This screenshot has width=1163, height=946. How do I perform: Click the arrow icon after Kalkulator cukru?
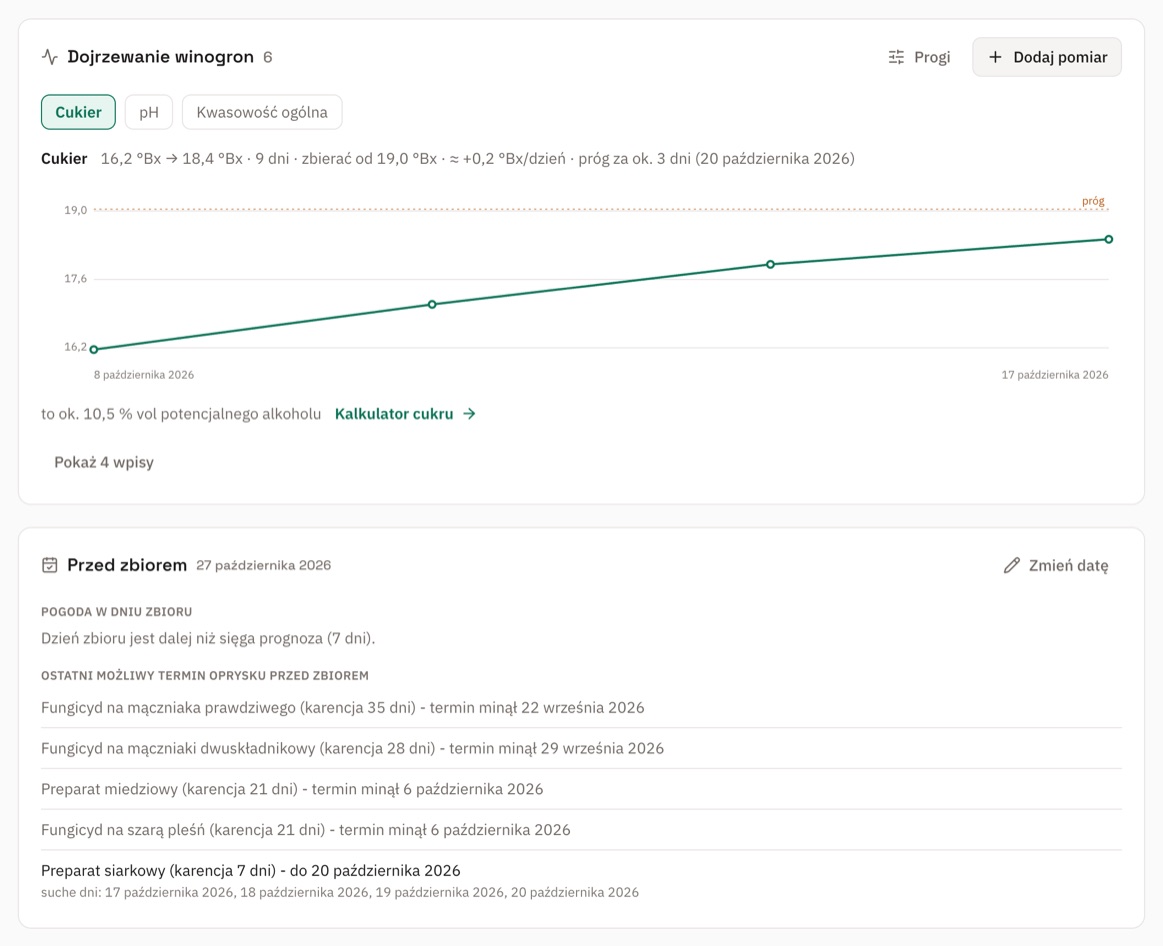pyautogui.click(x=469, y=414)
